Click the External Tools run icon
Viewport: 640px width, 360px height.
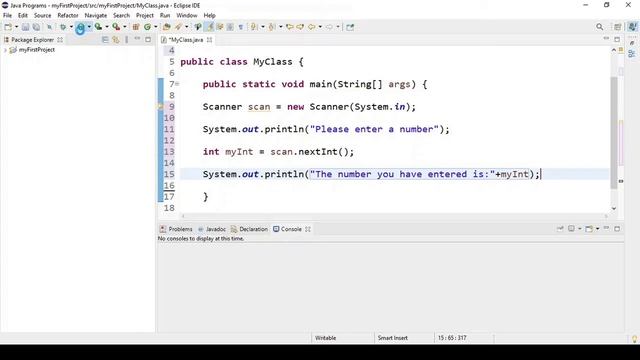(x=116, y=27)
